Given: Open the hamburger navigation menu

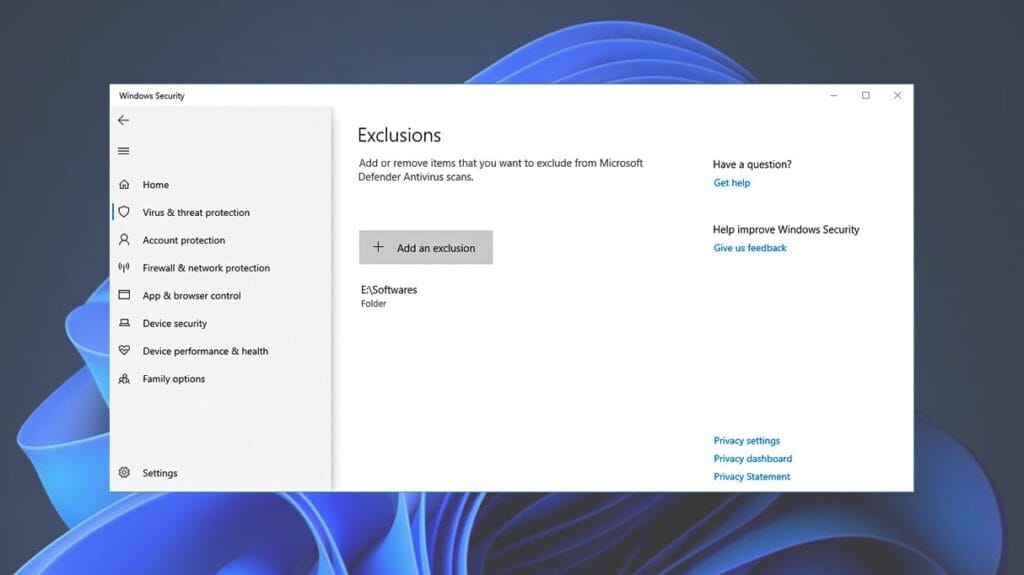Looking at the screenshot, I should [123, 151].
